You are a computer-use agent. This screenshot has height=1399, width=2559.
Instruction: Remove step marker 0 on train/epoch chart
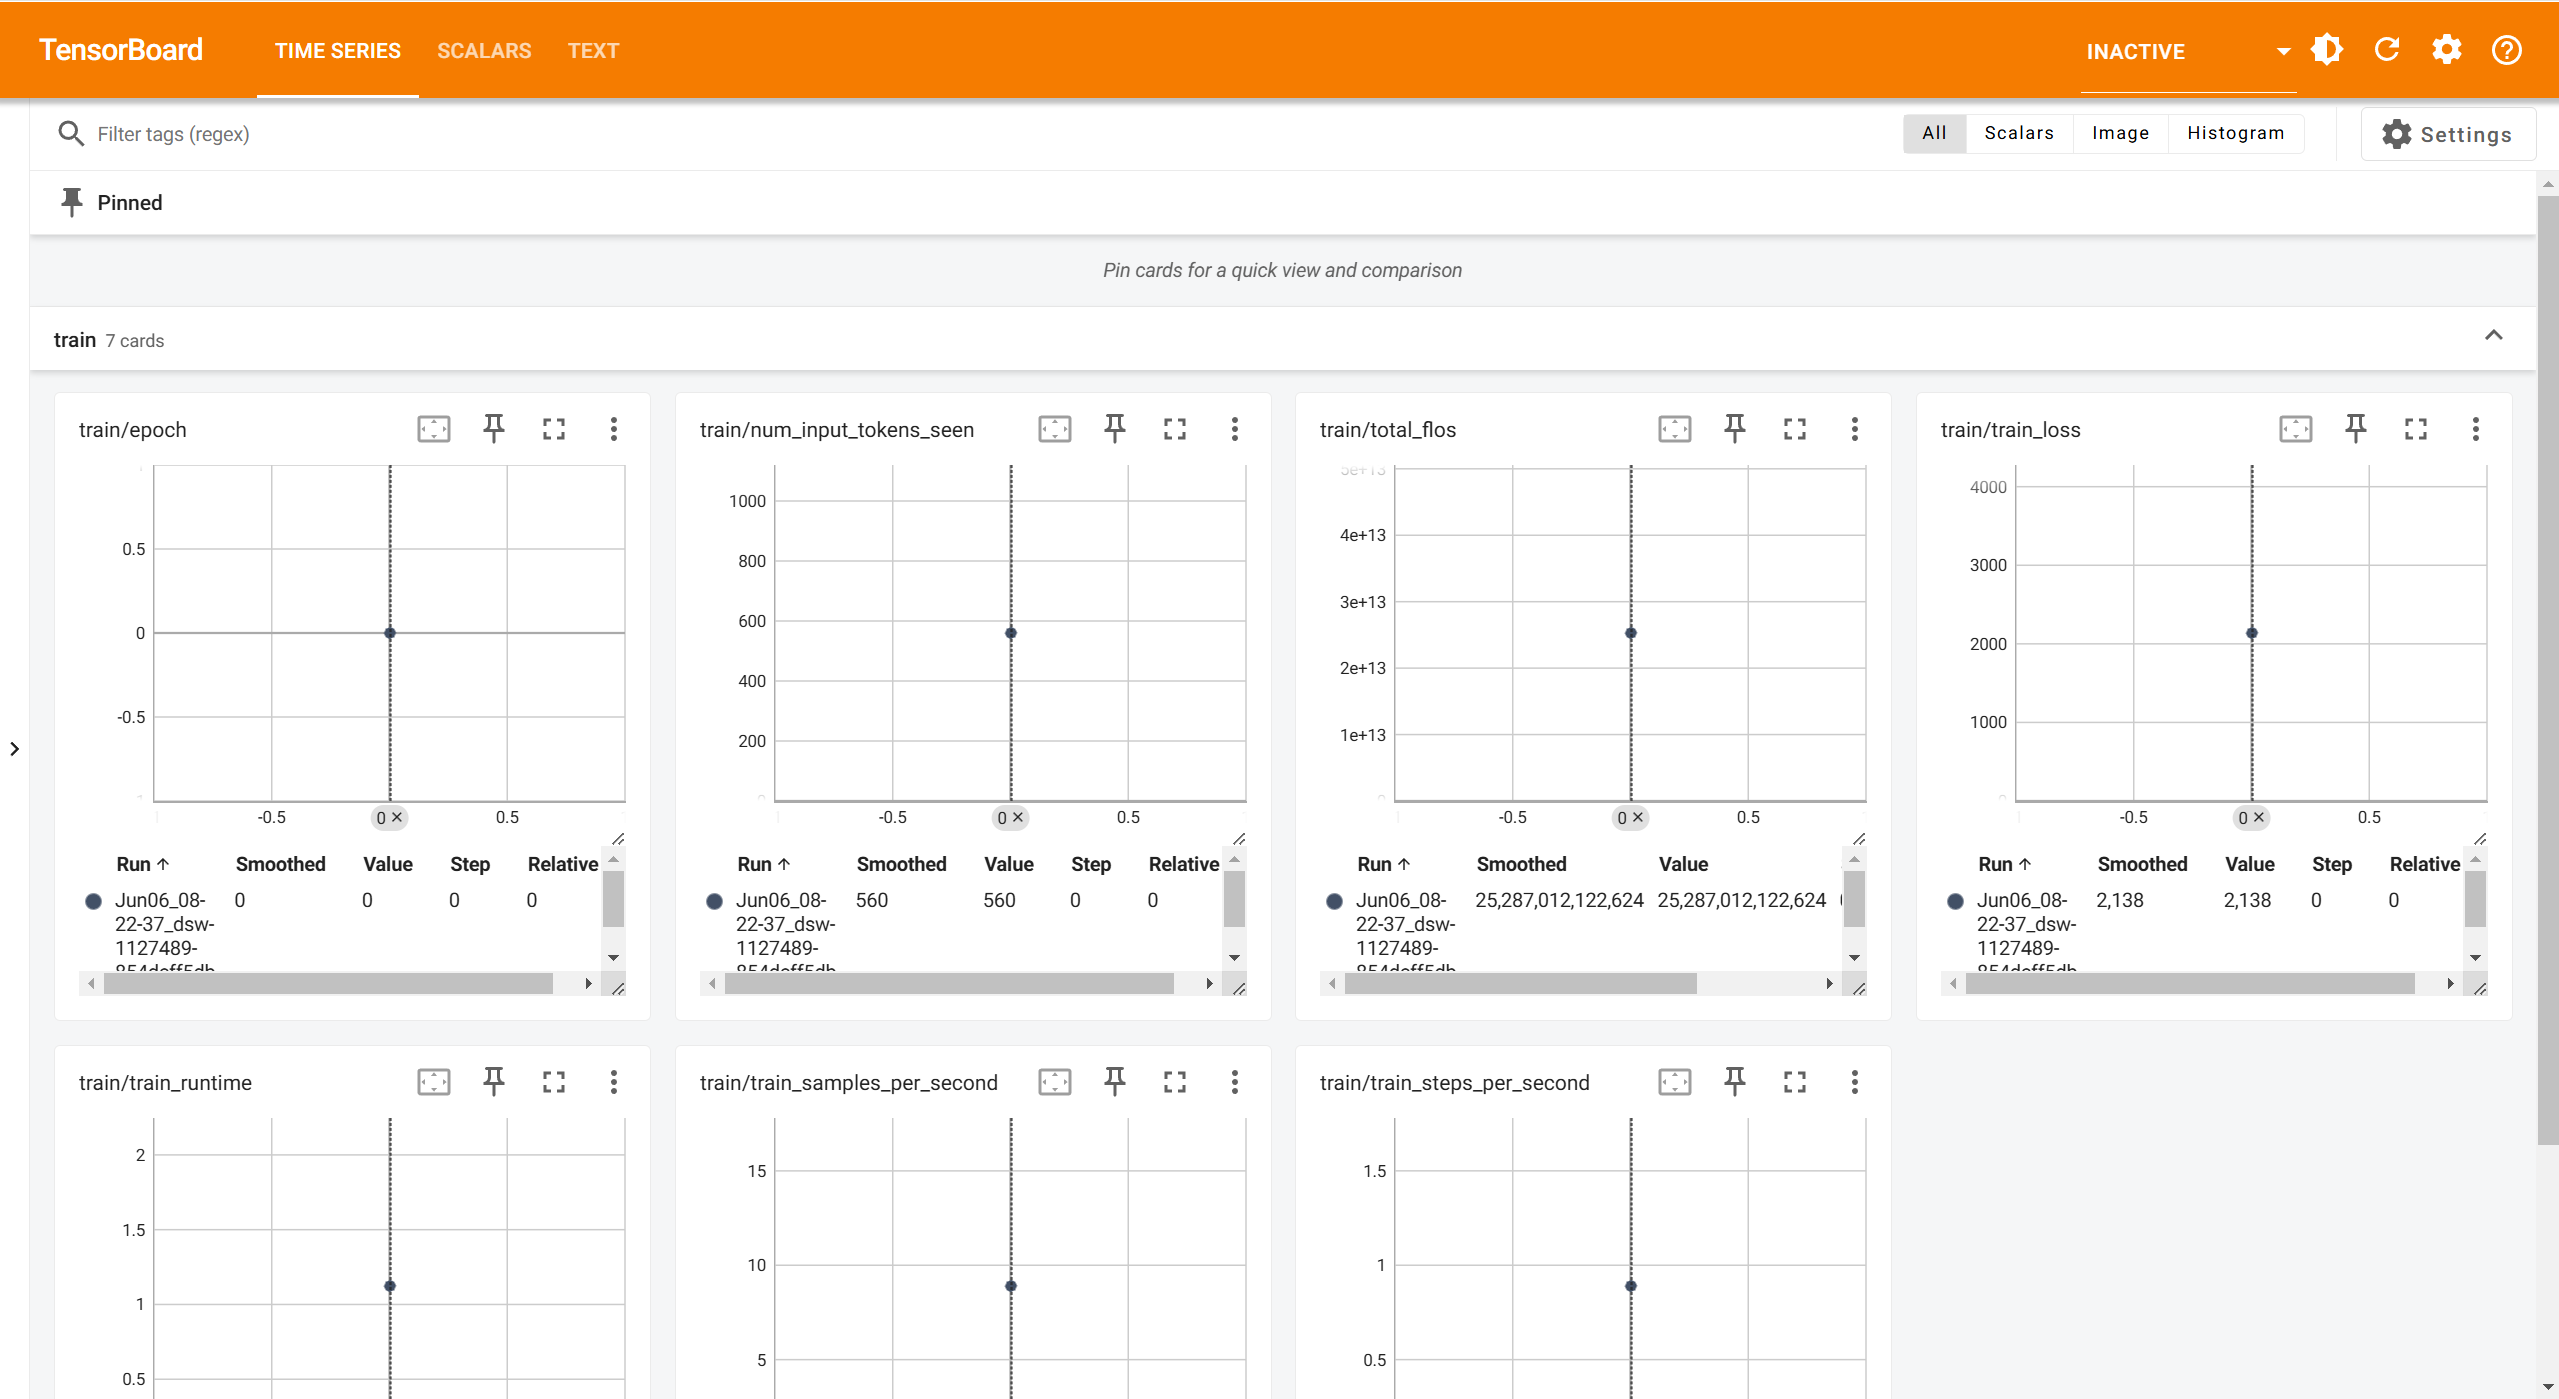(397, 818)
